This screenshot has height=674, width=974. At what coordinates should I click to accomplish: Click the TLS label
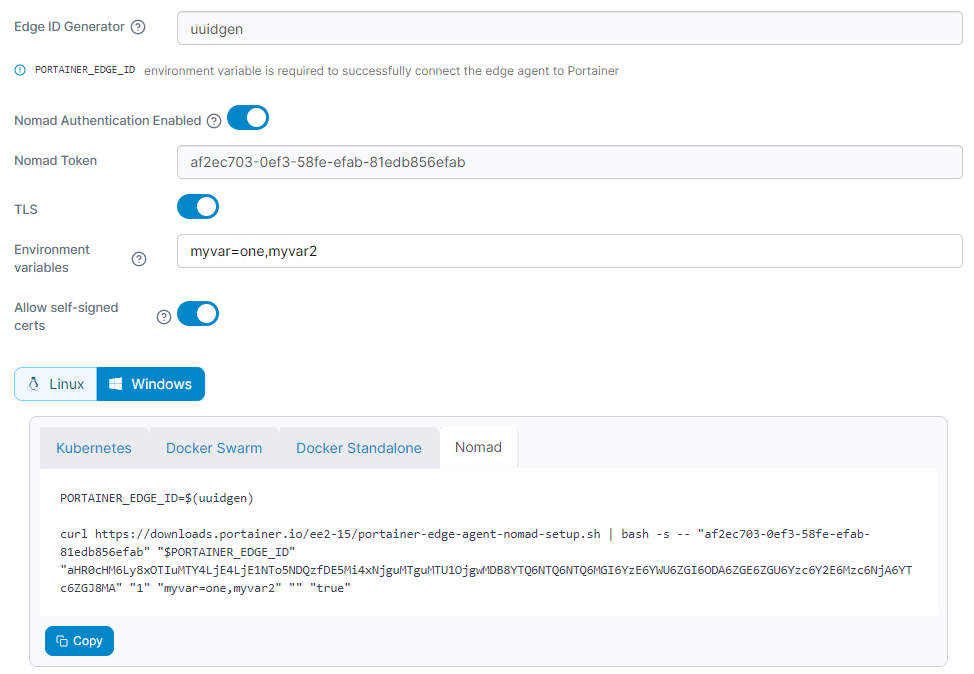(26, 209)
